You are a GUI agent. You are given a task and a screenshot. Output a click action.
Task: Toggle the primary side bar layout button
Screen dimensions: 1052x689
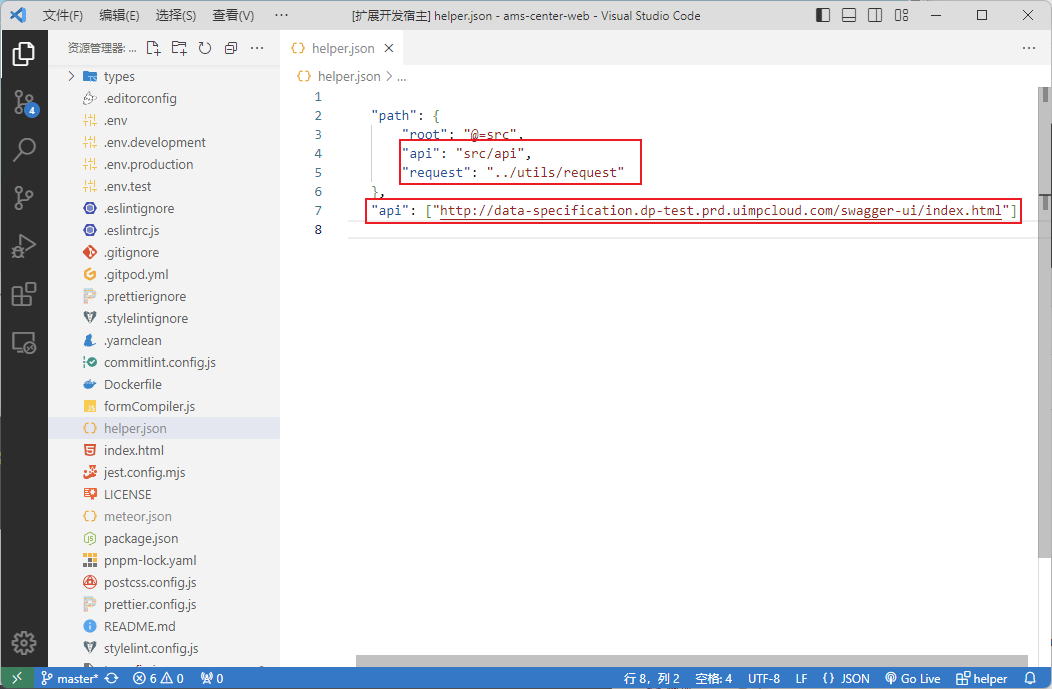[823, 16]
